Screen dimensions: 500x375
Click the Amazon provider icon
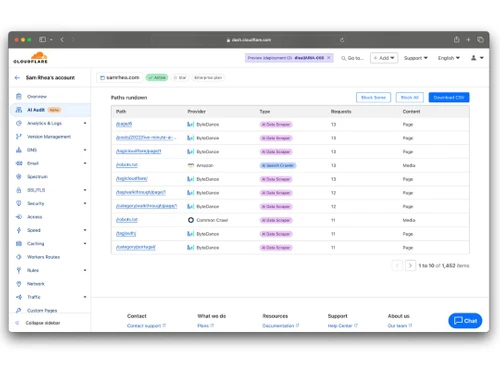pos(191,165)
